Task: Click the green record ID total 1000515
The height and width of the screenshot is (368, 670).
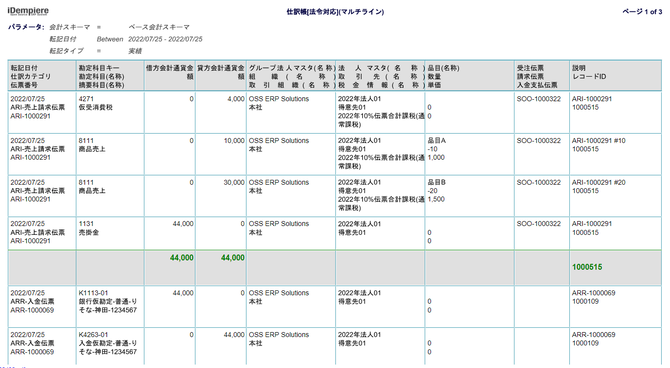Action: (x=587, y=267)
